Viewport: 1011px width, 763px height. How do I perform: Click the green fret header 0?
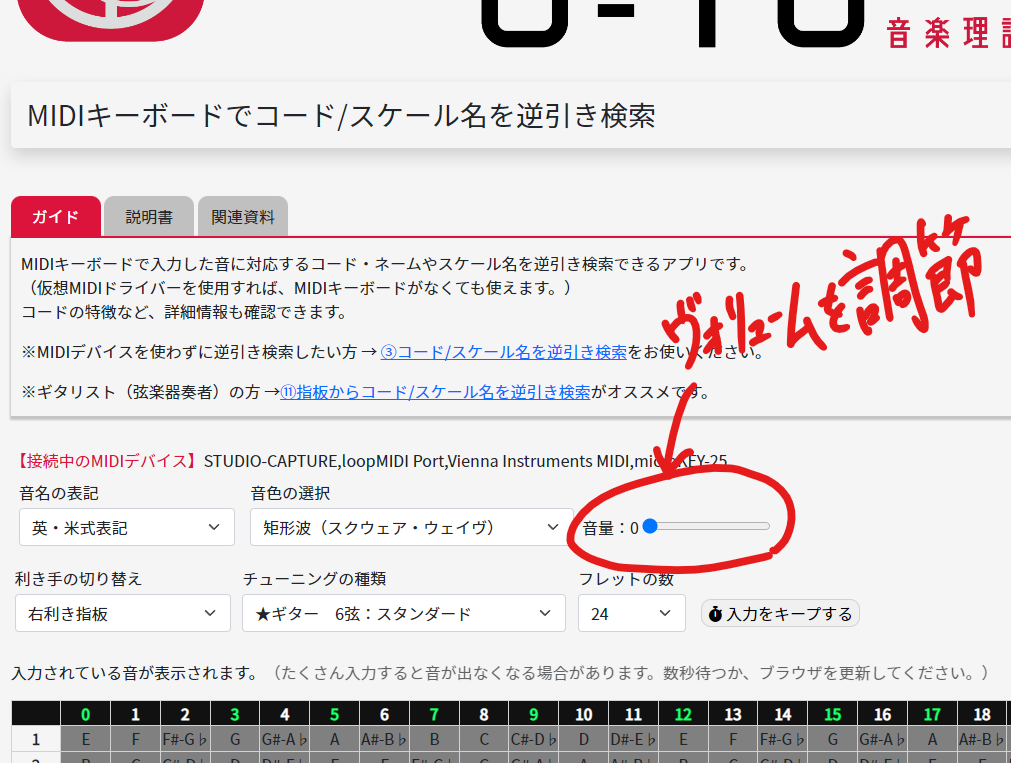pos(85,713)
